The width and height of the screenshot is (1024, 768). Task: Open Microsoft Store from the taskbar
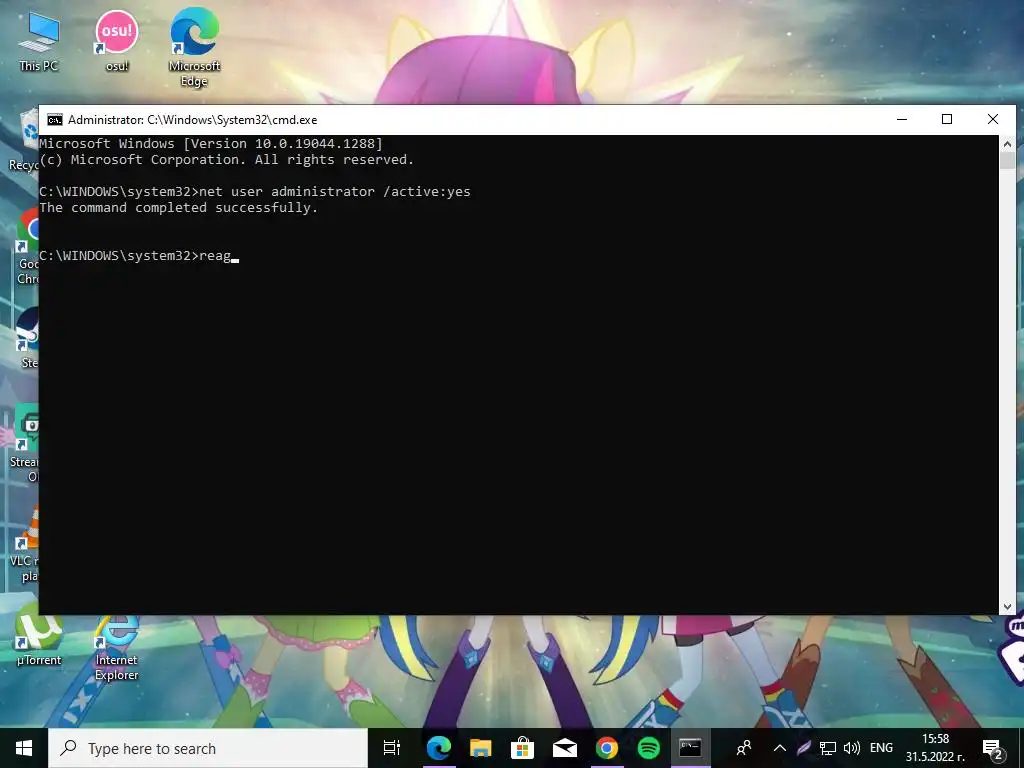pyautogui.click(x=522, y=748)
